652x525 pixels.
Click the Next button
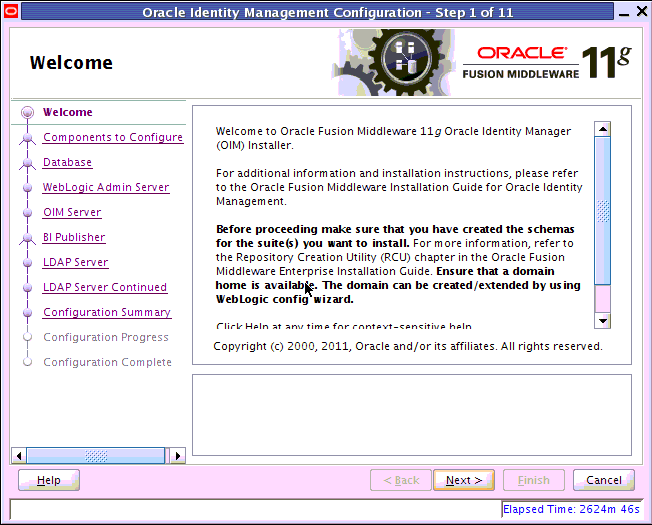[464, 480]
